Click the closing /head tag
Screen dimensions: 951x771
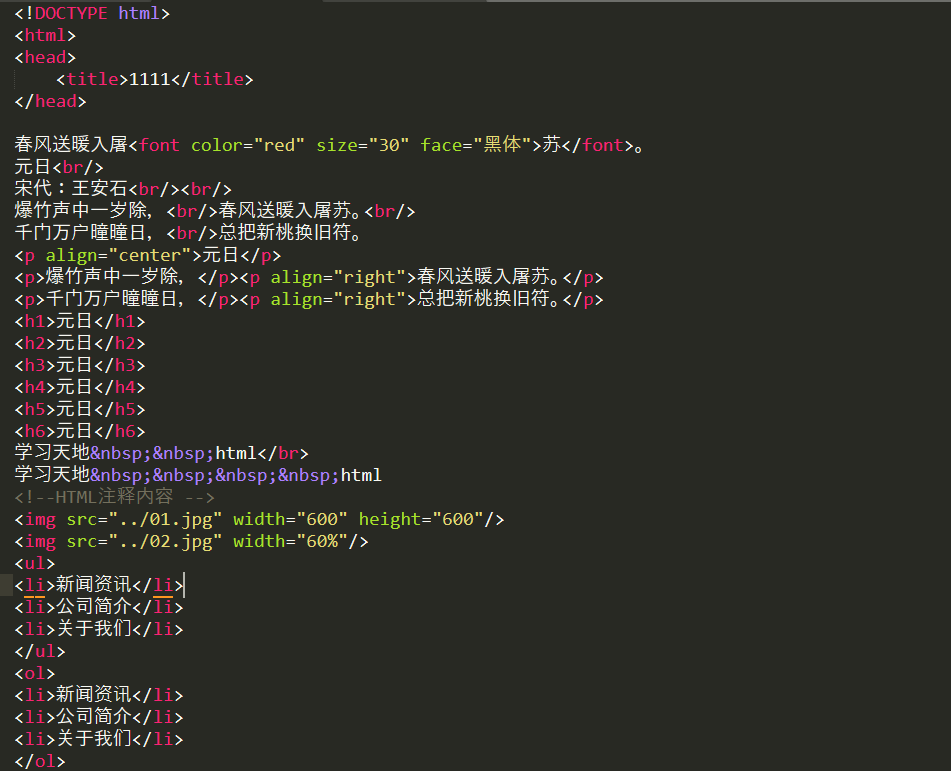pos(50,101)
